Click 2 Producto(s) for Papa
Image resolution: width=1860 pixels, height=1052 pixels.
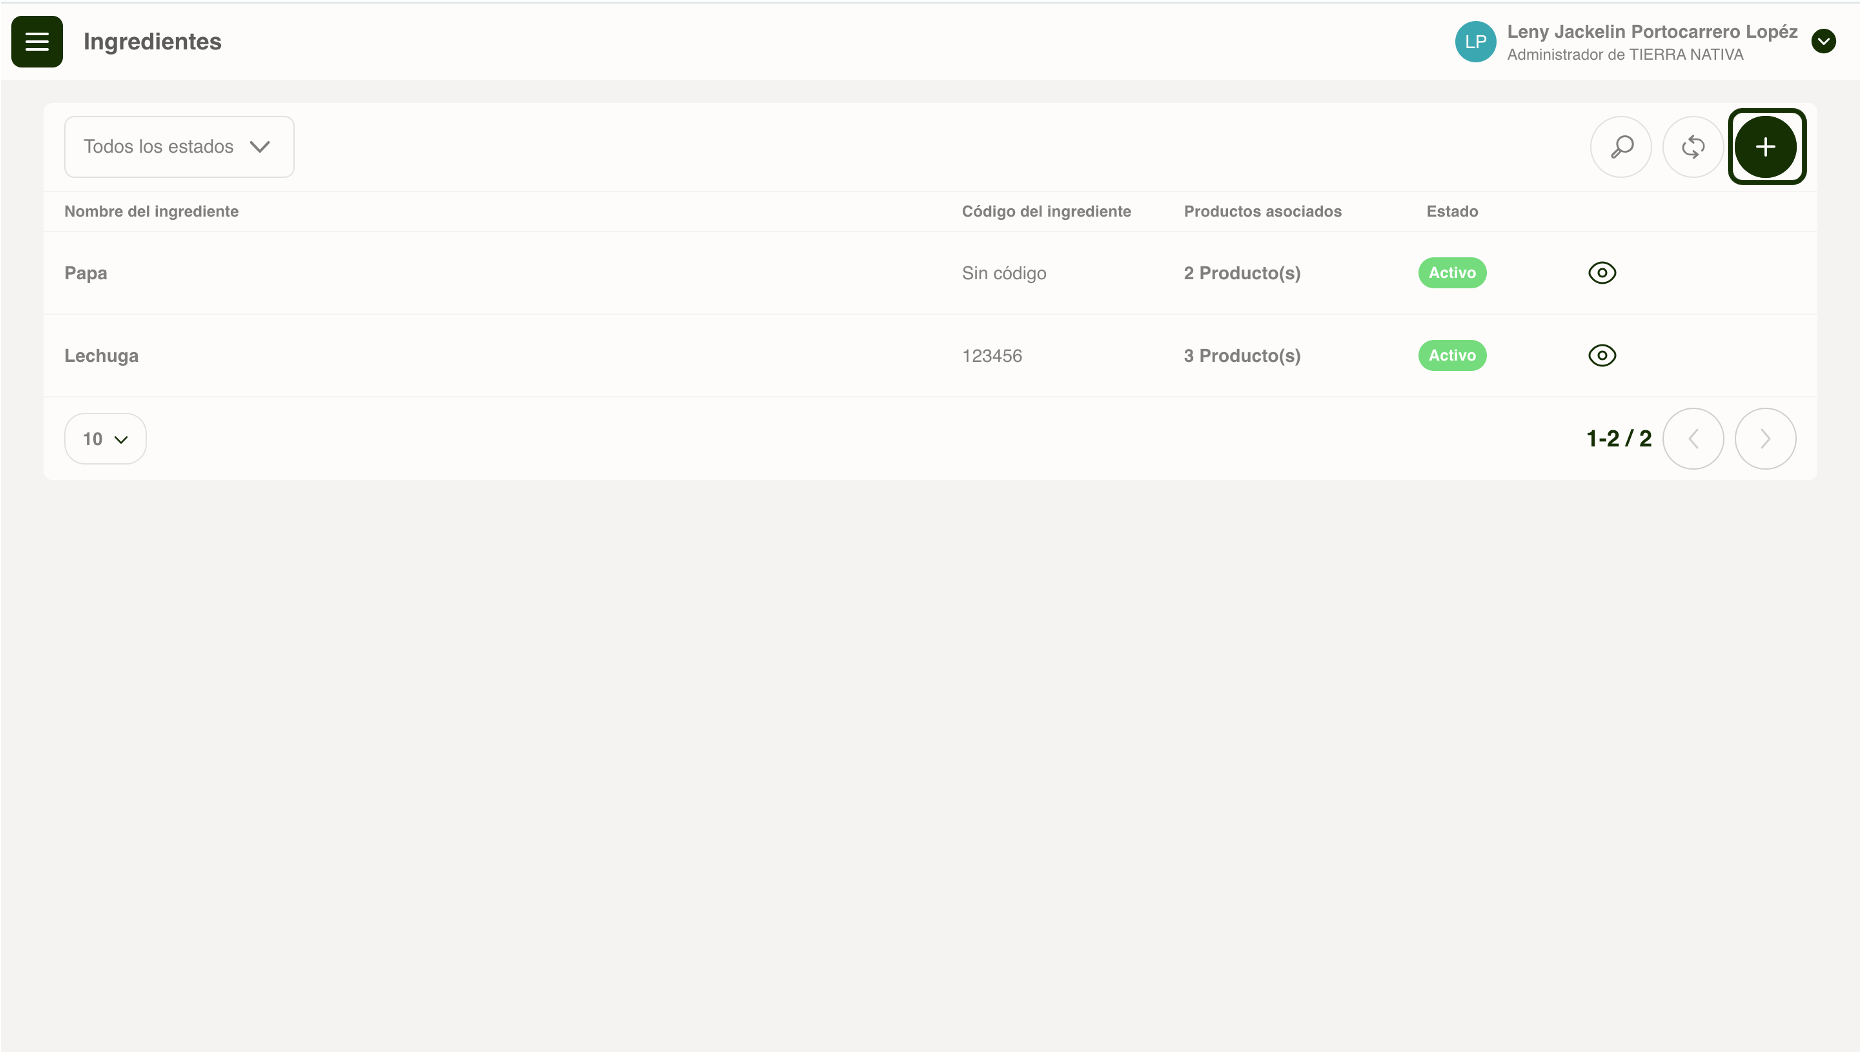1242,273
